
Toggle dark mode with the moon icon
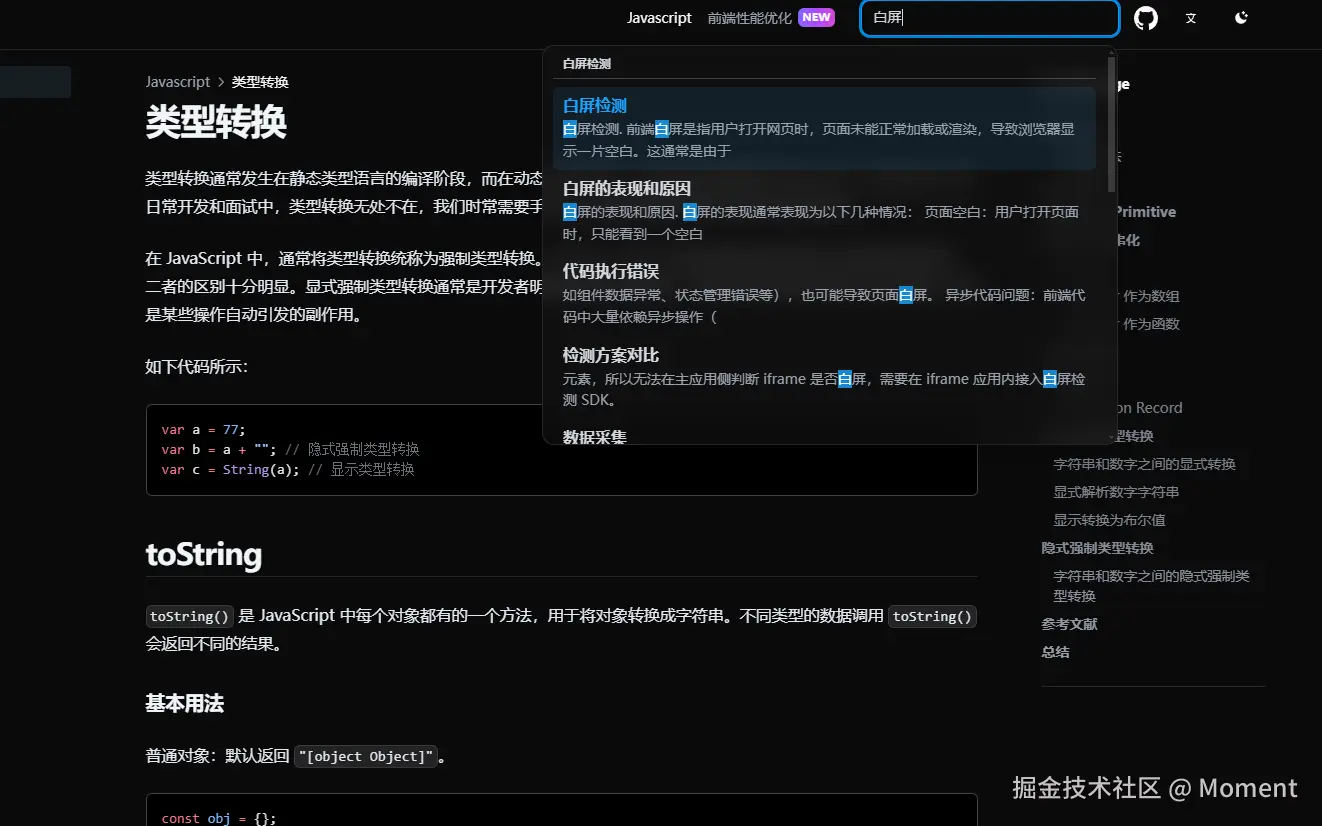click(1240, 17)
